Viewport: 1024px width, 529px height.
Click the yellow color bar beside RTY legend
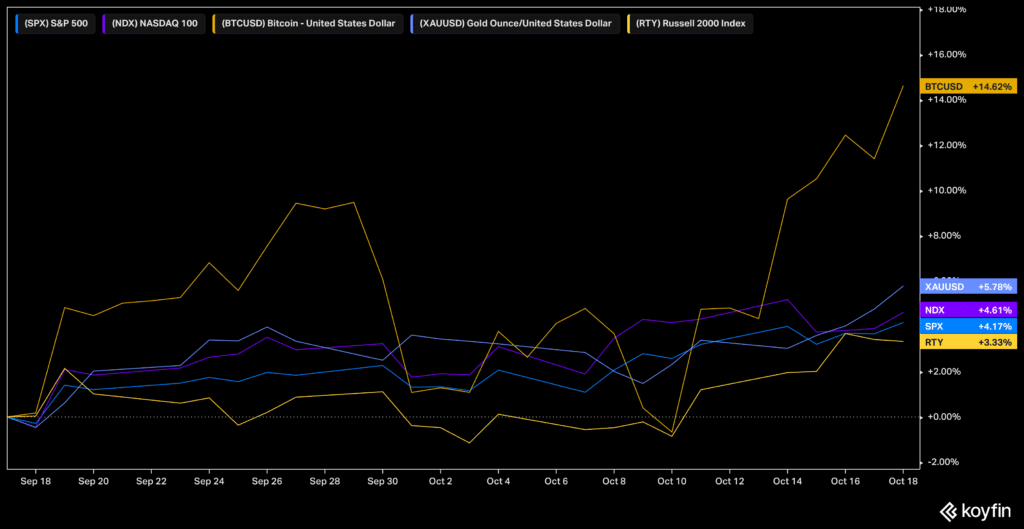629,24
